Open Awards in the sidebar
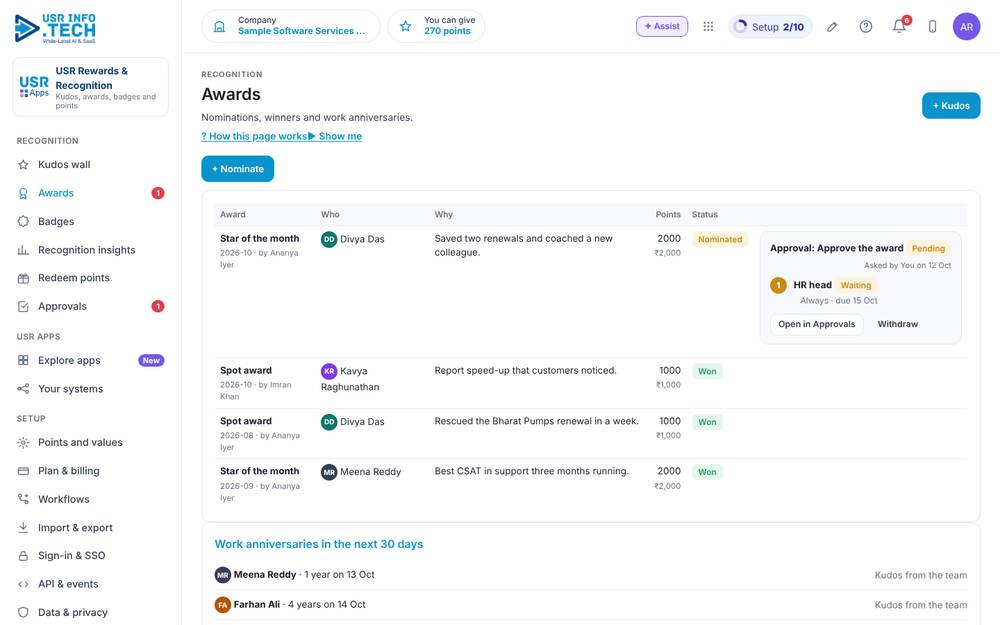The image size is (1000, 625). (x=91, y=193)
